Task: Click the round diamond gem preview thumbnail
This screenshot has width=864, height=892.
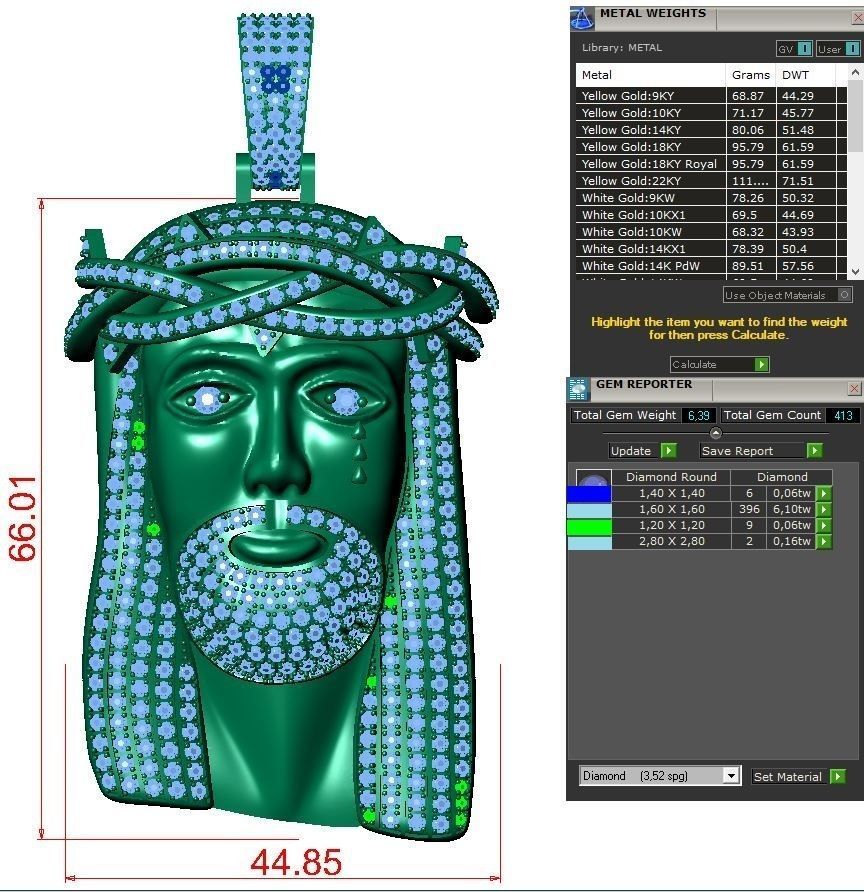Action: click(x=594, y=477)
